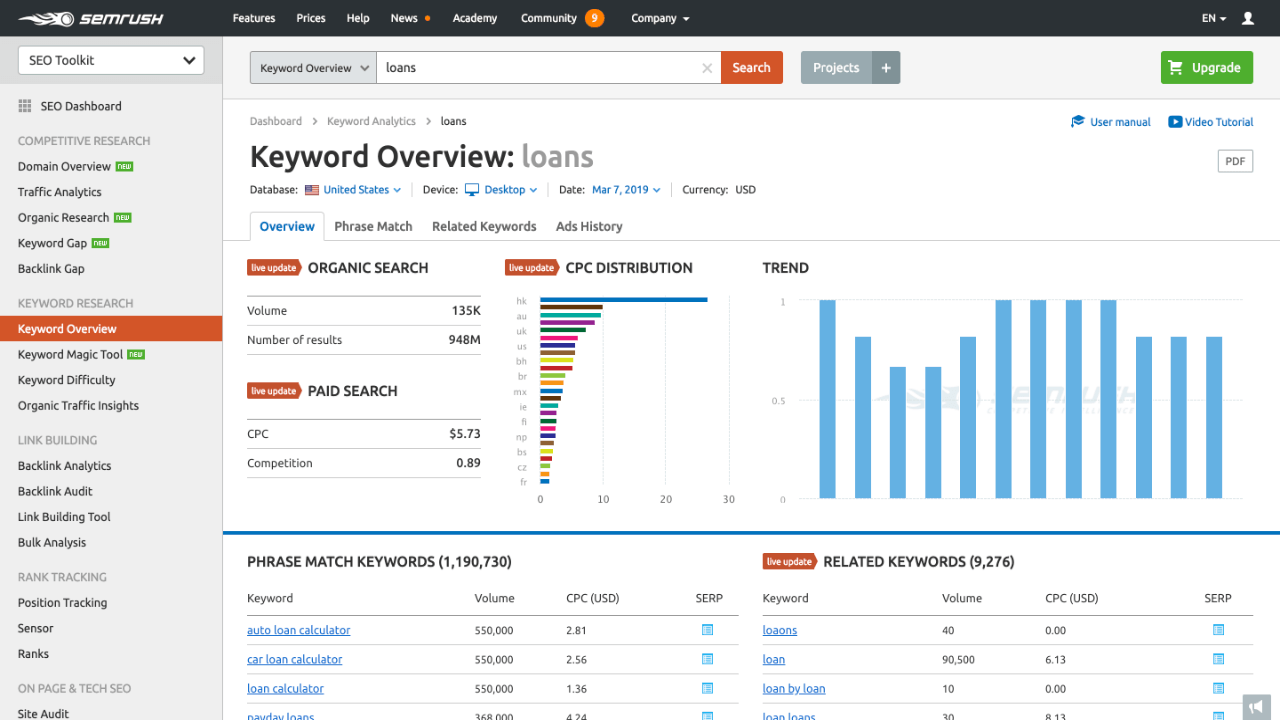Click the blue hk bar in CPC chart
Viewport: 1280px width, 720px height.
(x=624, y=300)
